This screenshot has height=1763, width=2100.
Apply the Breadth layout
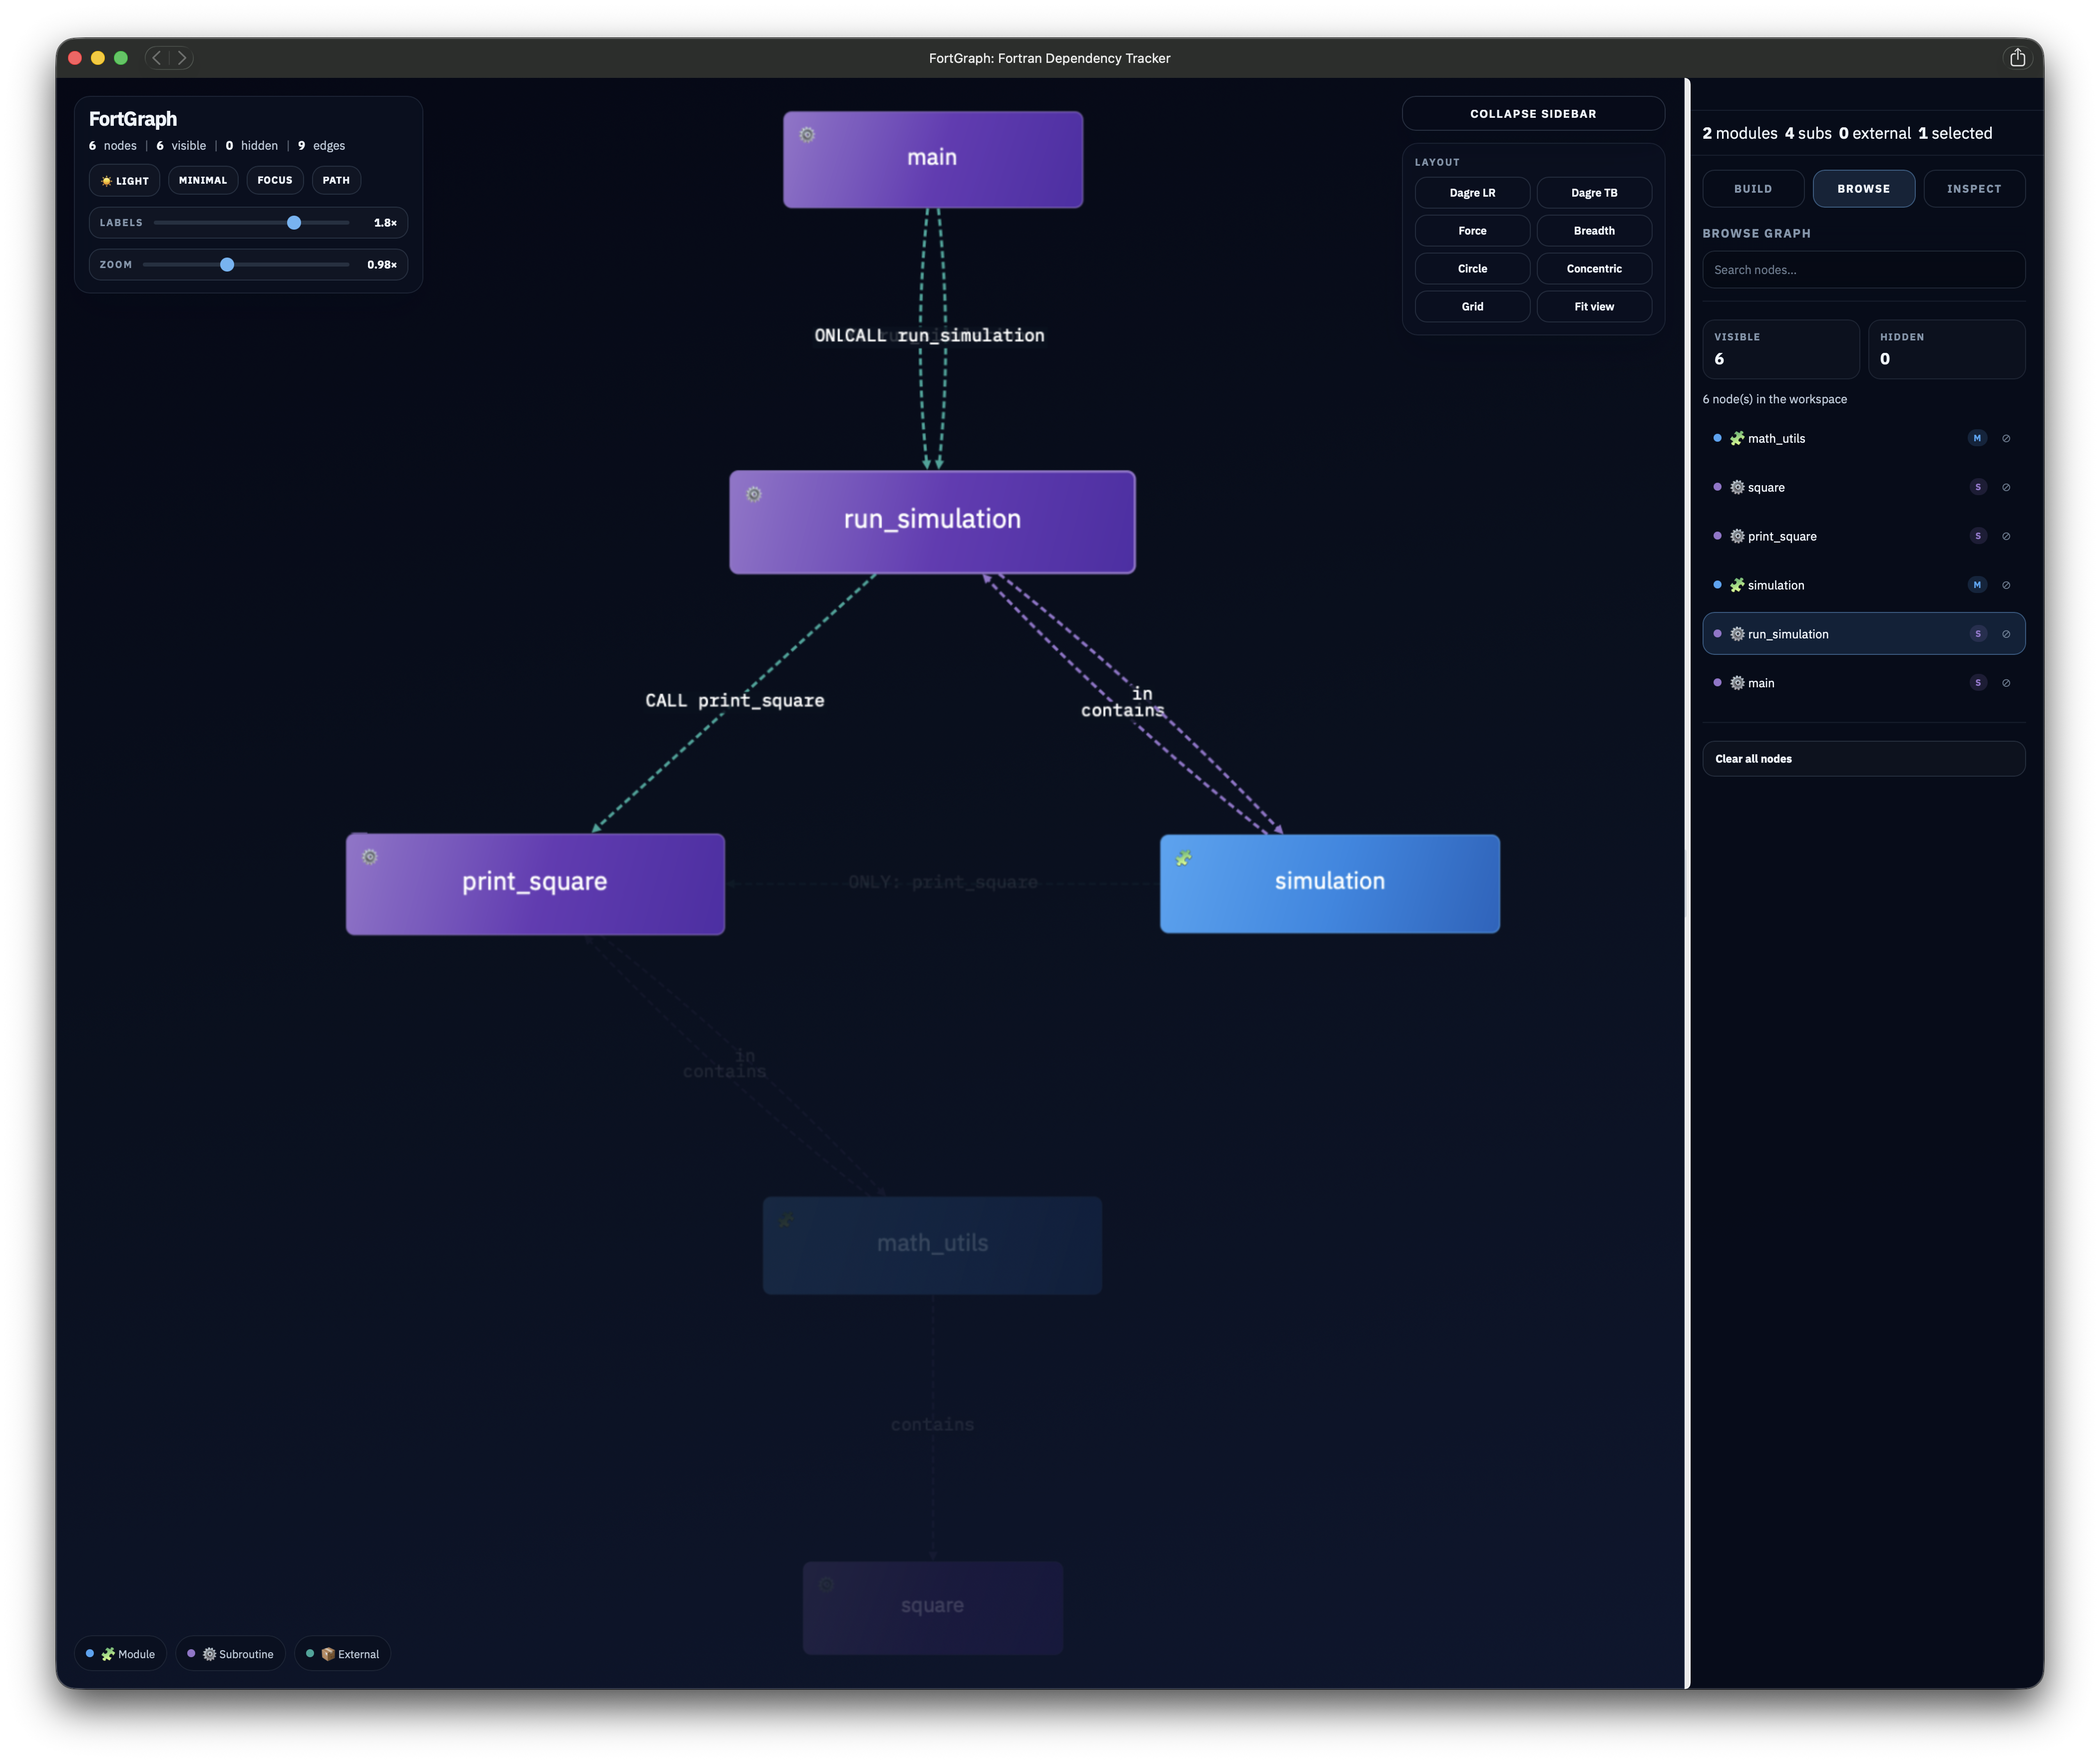coord(1594,231)
